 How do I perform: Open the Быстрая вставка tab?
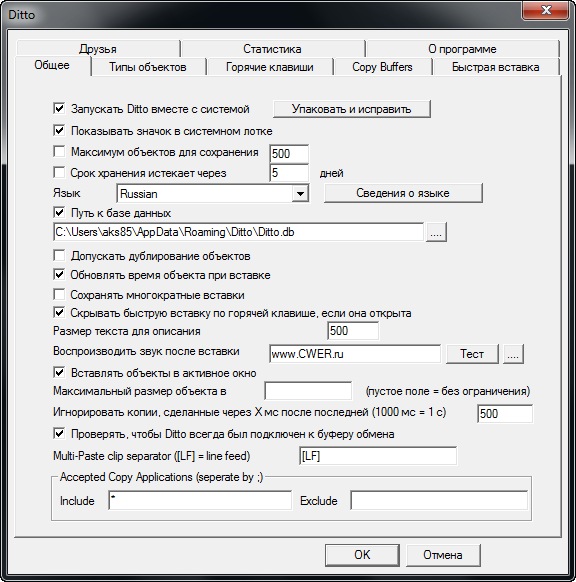click(495, 67)
